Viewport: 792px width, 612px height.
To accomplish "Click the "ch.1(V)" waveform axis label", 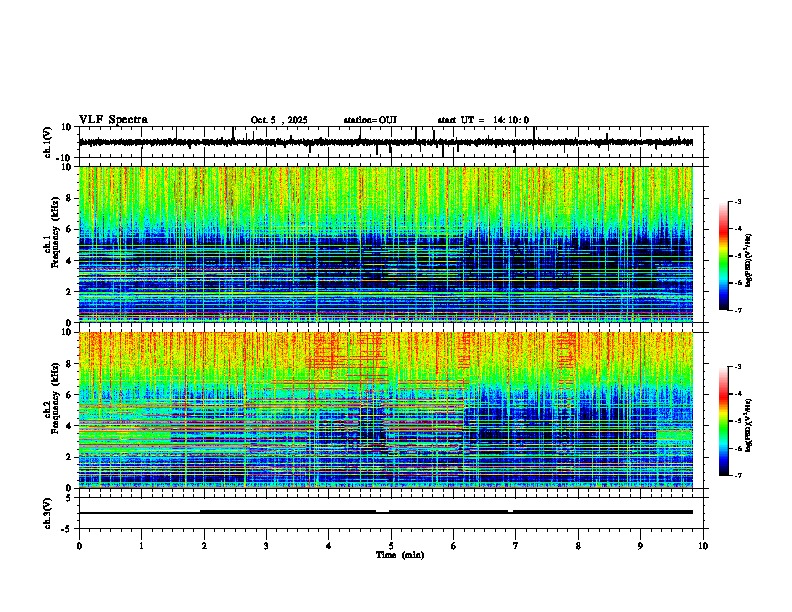I will (x=48, y=142).
